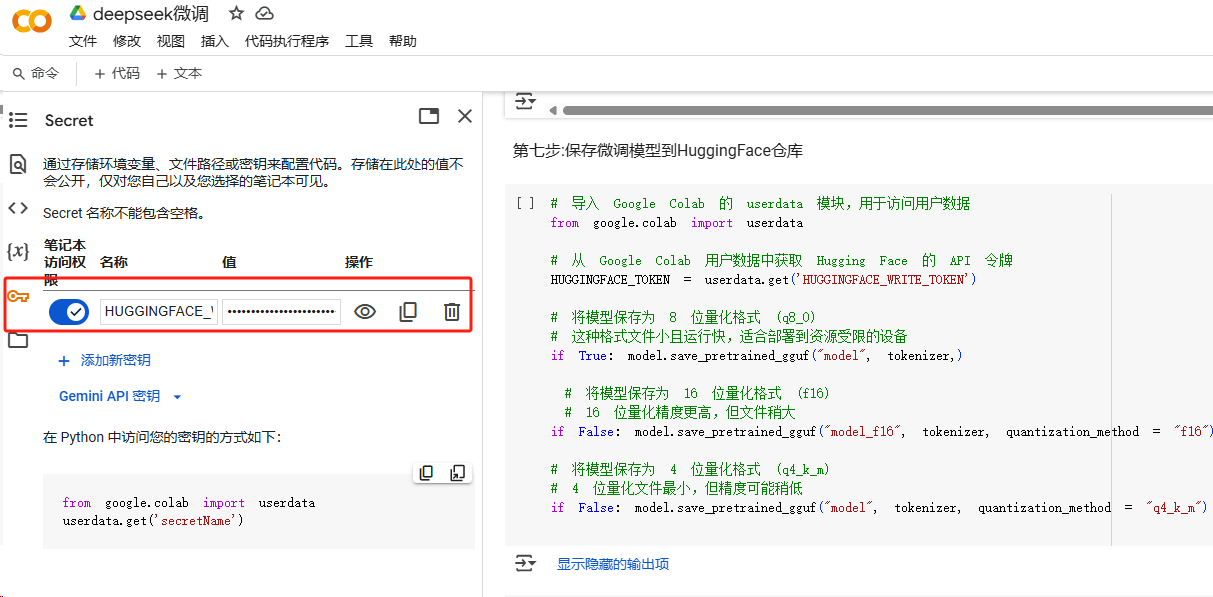Screen dimensions: 1213x597
Task: Click the Colab logo icon
Action: click(x=32, y=22)
